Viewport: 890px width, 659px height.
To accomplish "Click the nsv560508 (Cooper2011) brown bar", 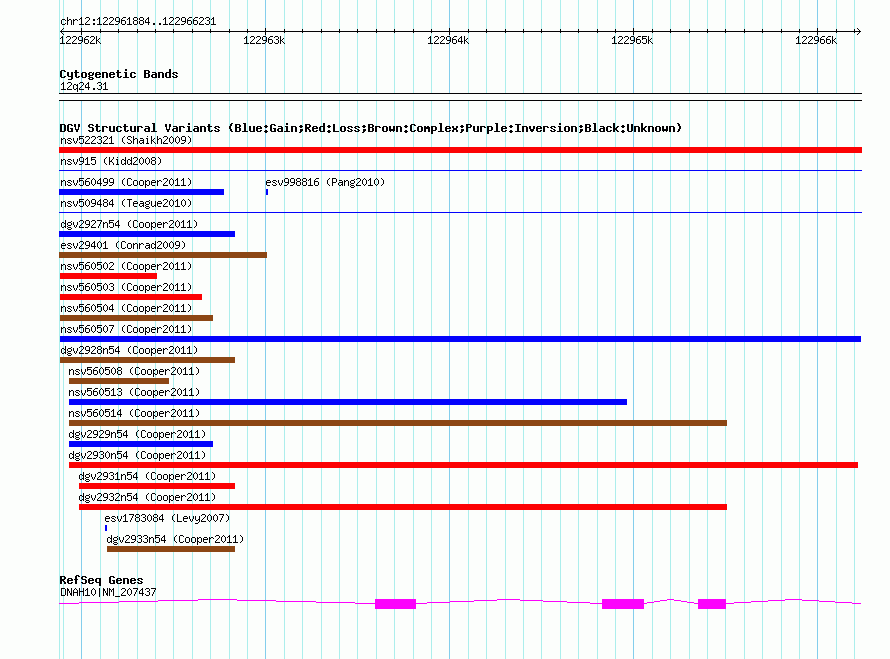I will (x=119, y=381).
